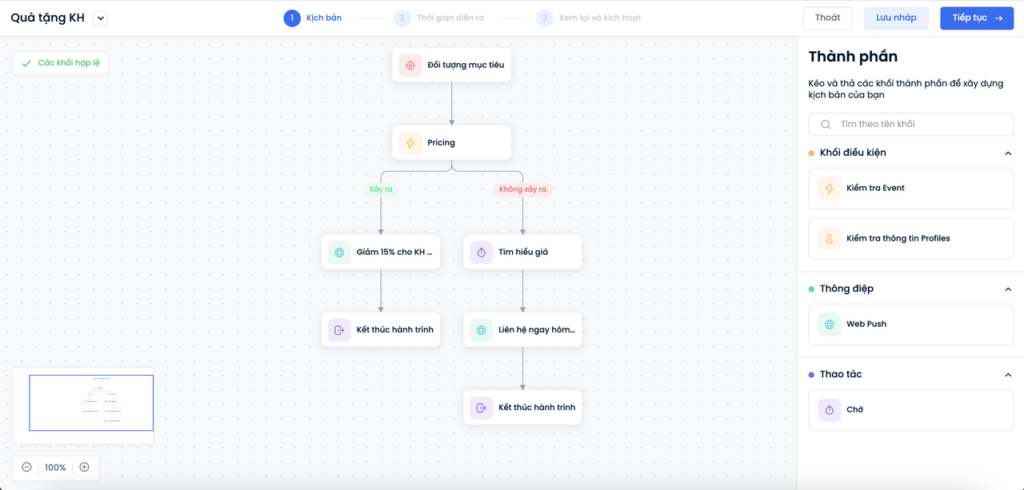
Task: Click globe icon on Liên hệ ngay hôm node
Action: pyautogui.click(x=481, y=330)
